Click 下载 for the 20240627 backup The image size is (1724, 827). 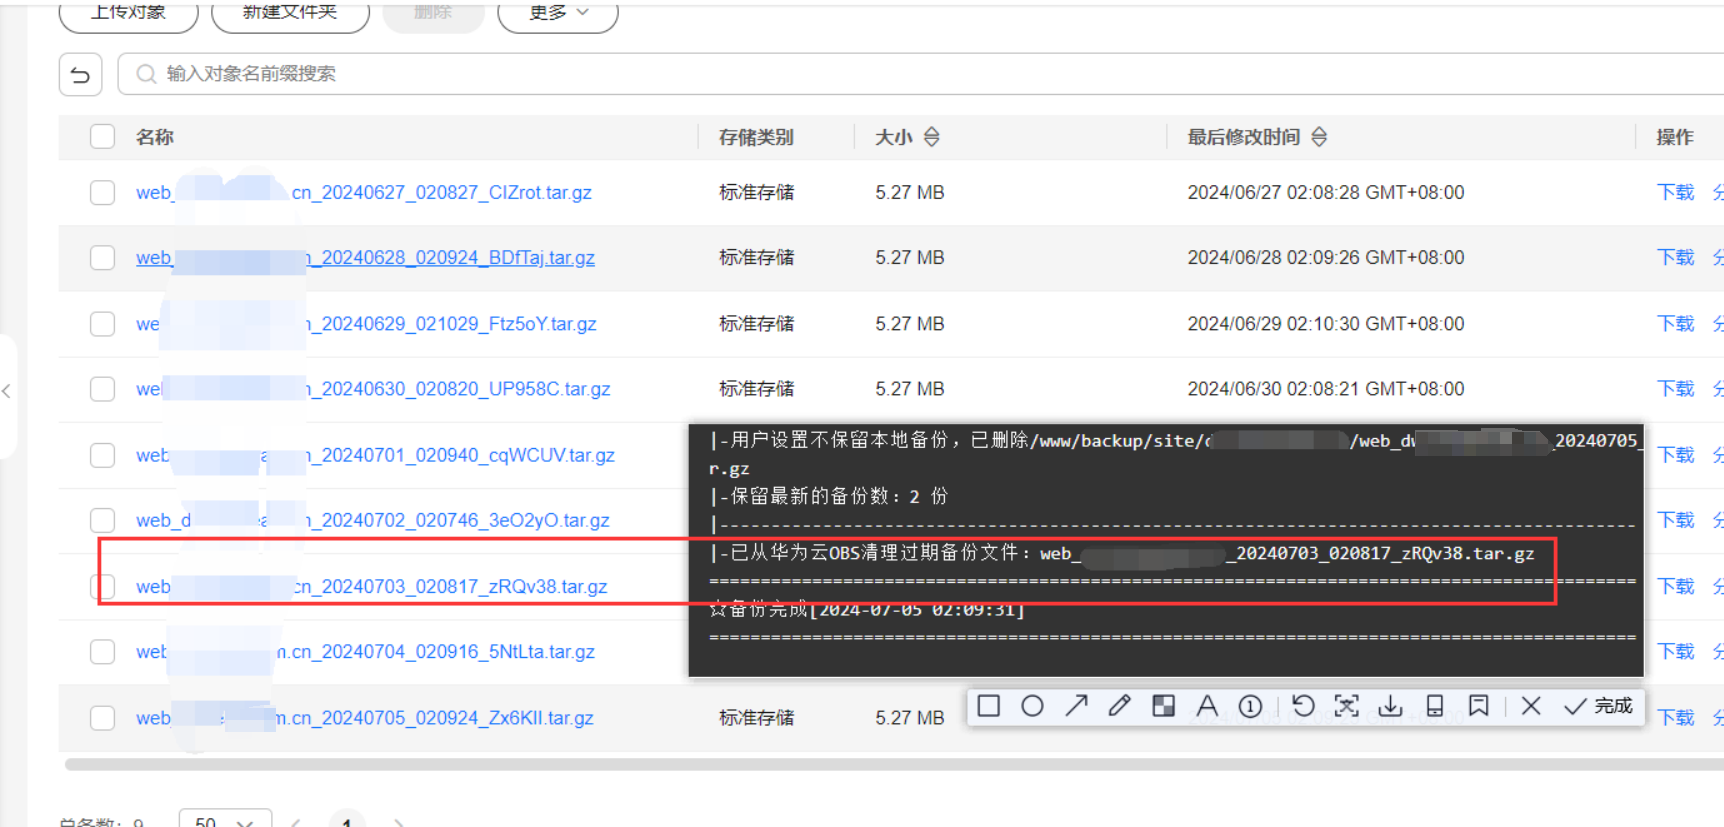(x=1675, y=192)
